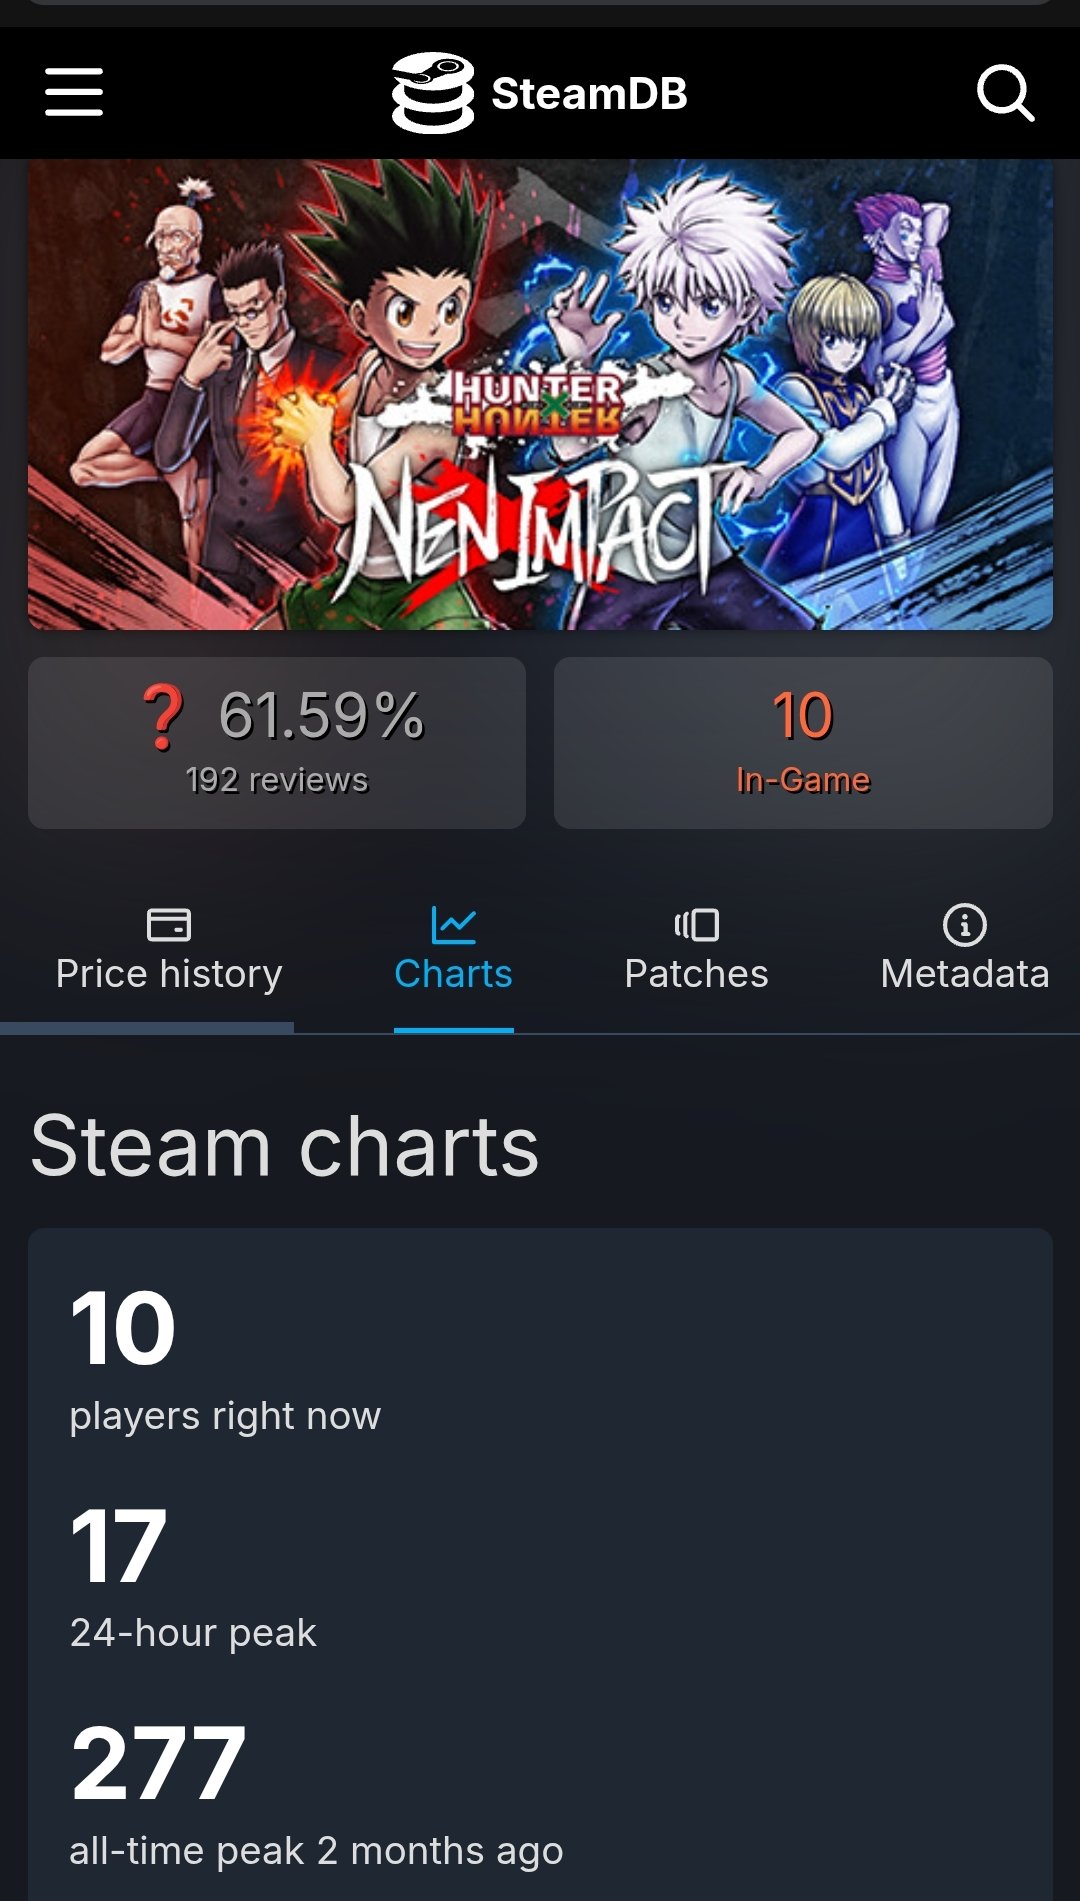The image size is (1080, 1901).
Task: Click the red question mark rating icon
Action: [163, 717]
